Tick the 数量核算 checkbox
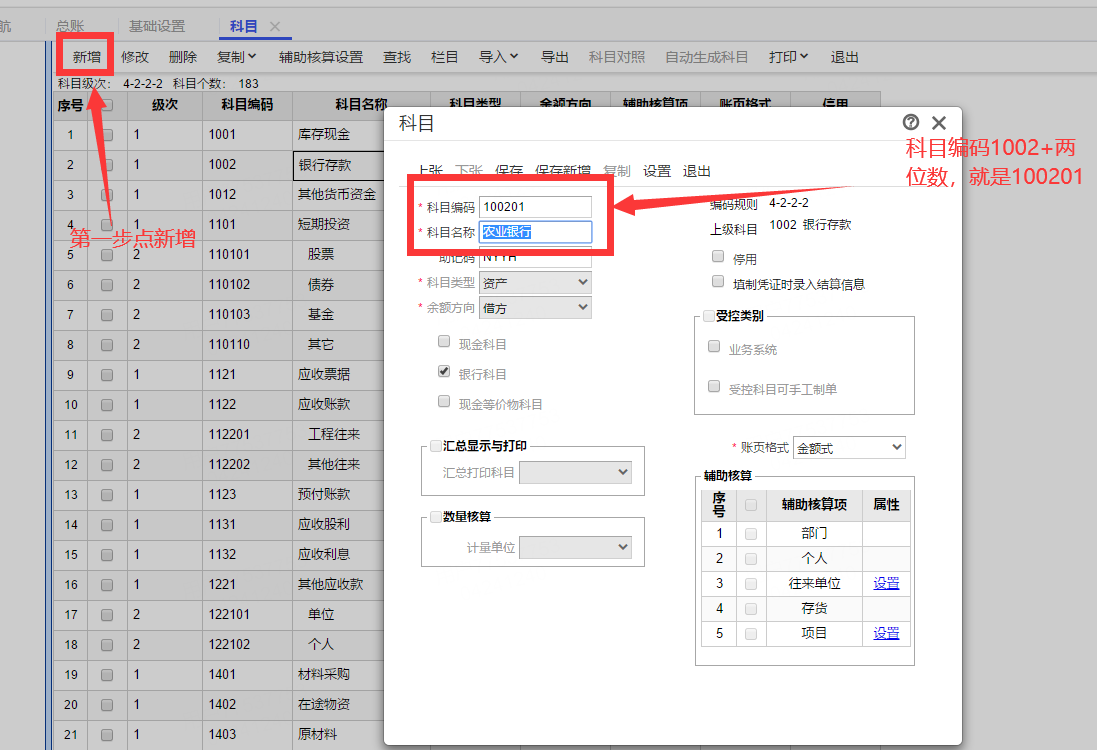The image size is (1097, 750). pyautogui.click(x=435, y=517)
